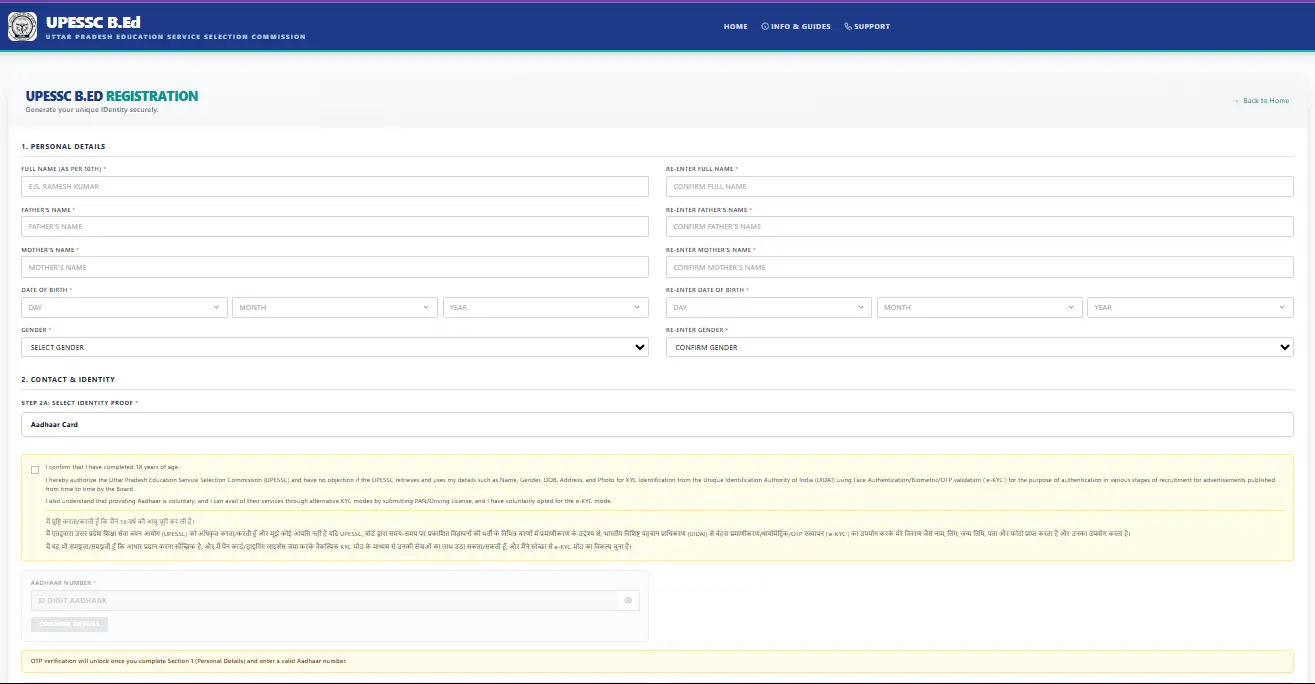Click the Confirm Details button under Aadhaar

(x=69, y=624)
